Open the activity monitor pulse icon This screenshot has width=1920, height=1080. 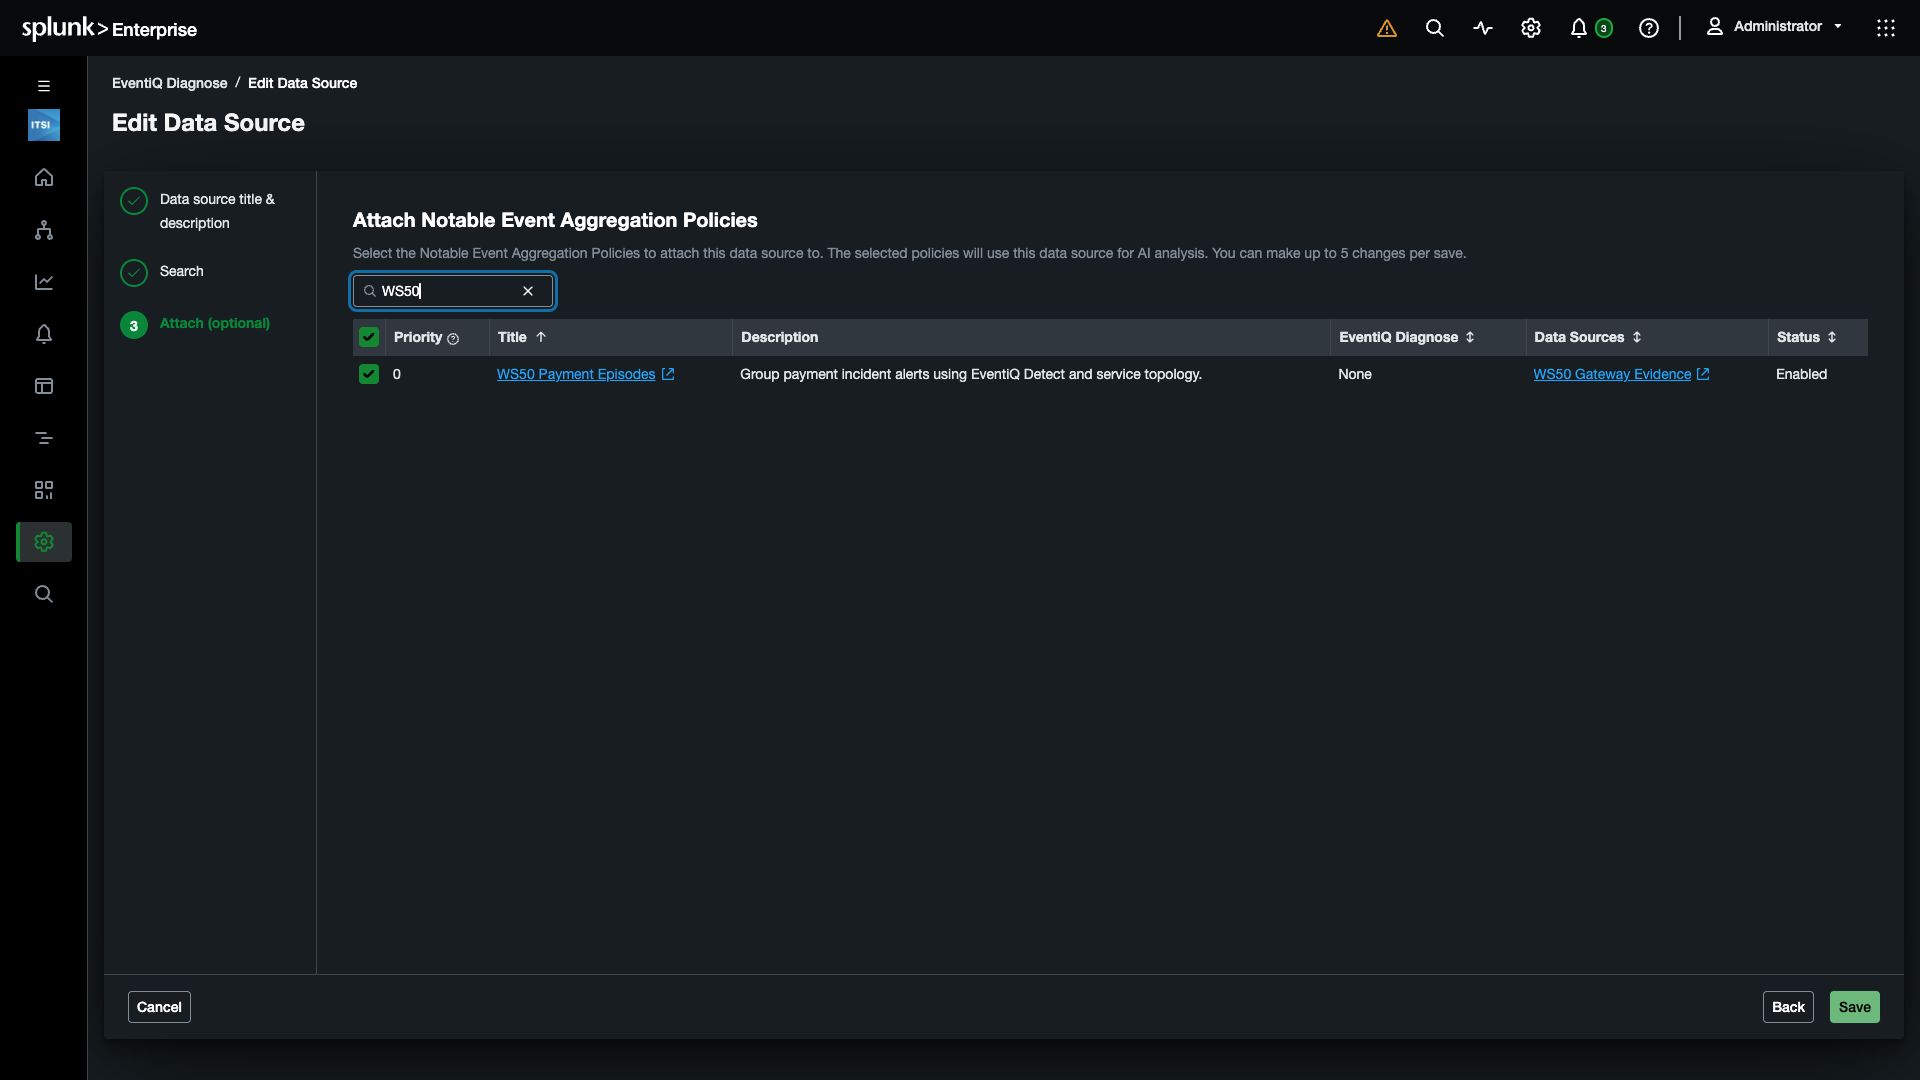pos(1482,28)
